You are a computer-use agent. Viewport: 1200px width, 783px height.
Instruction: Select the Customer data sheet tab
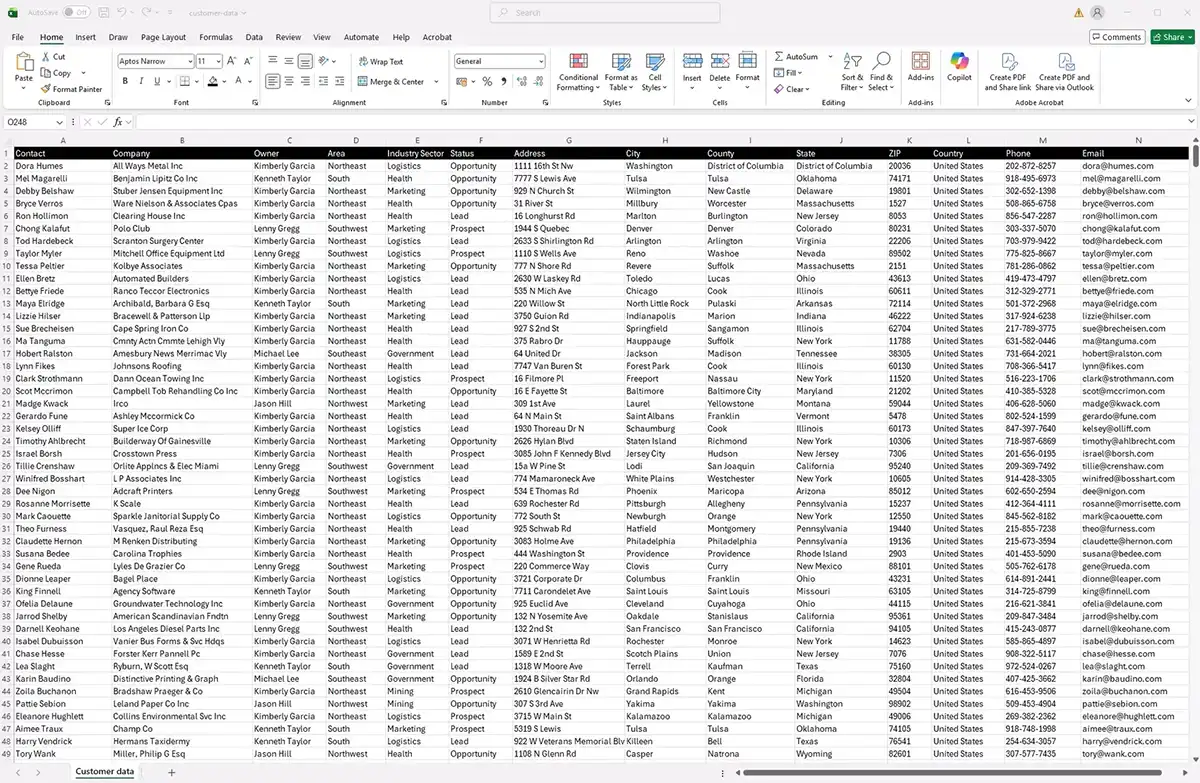tap(105, 772)
